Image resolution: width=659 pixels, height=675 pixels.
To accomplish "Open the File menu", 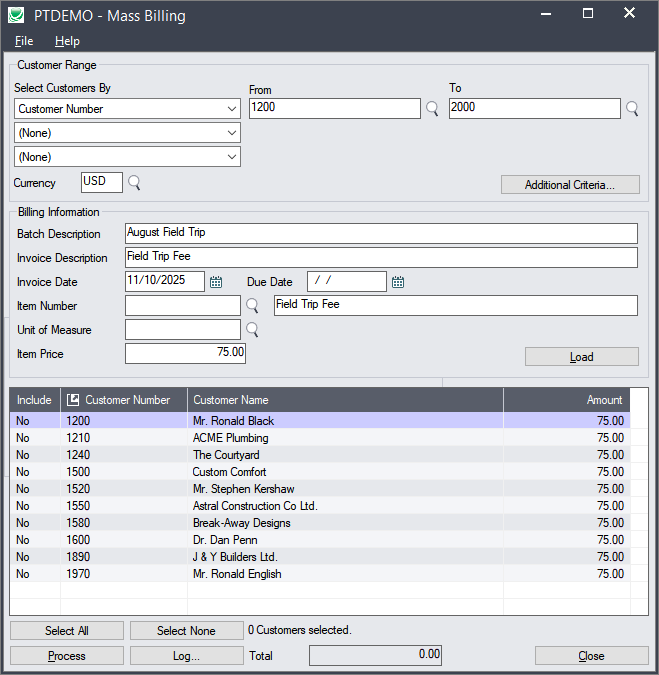I will click(24, 41).
